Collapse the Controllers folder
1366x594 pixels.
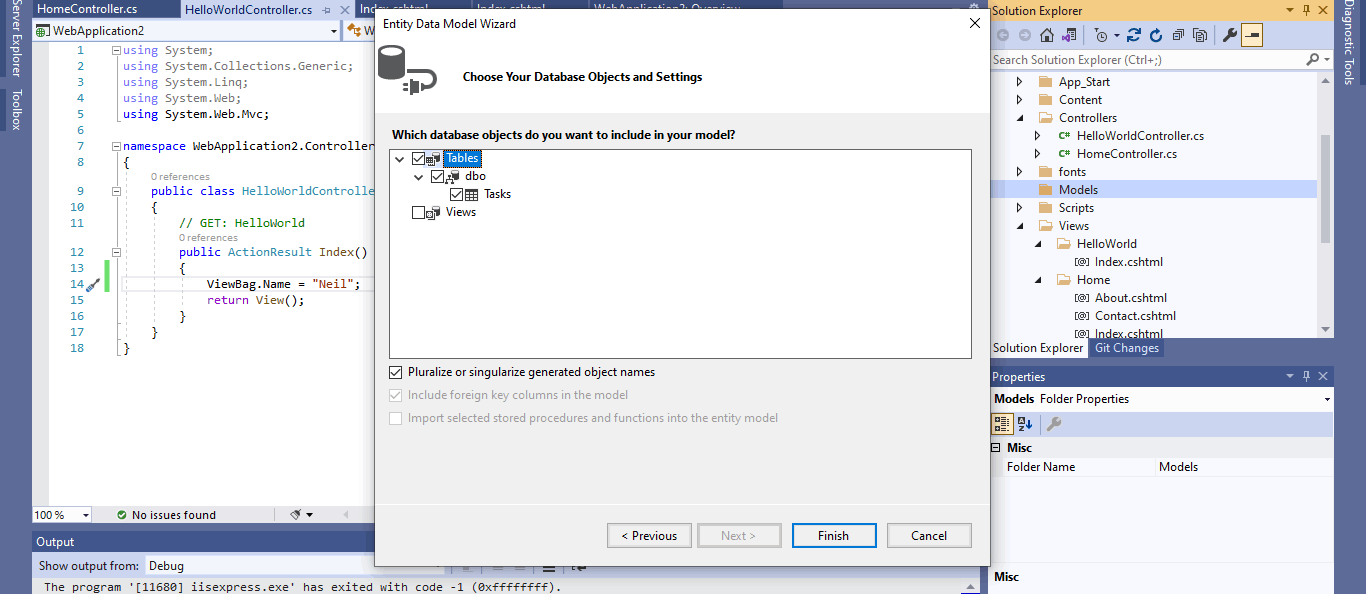point(1020,118)
